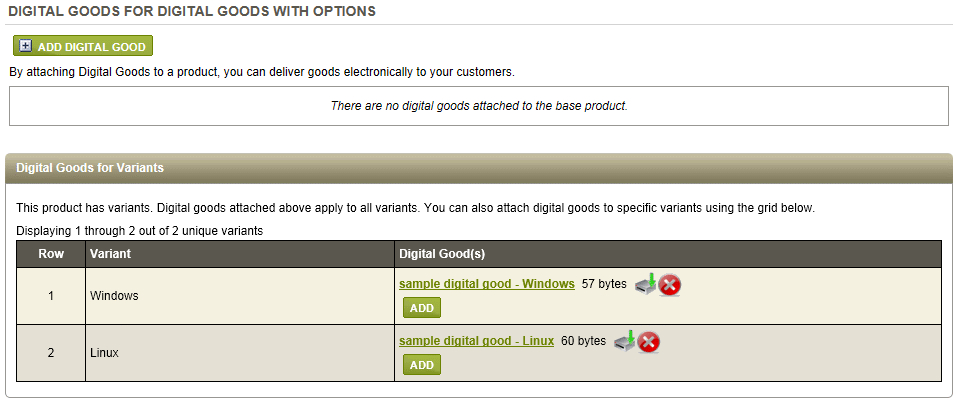Click the ADD DIGITAL GOOD button label
The height and width of the screenshot is (401, 956).
tap(91, 47)
